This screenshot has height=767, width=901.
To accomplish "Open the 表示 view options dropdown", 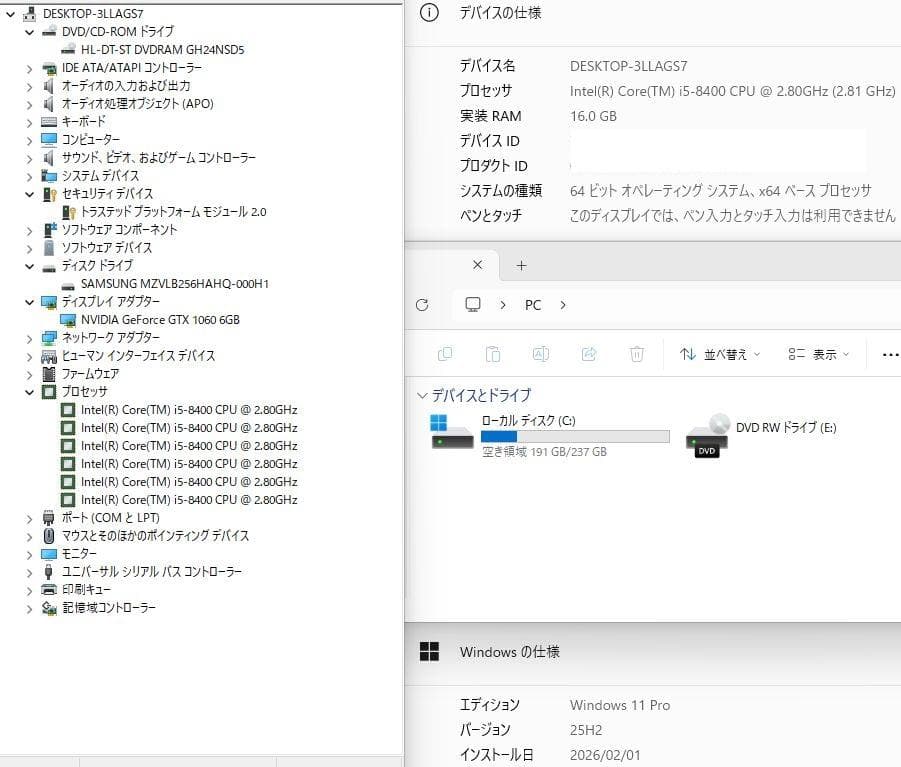I will (820, 354).
